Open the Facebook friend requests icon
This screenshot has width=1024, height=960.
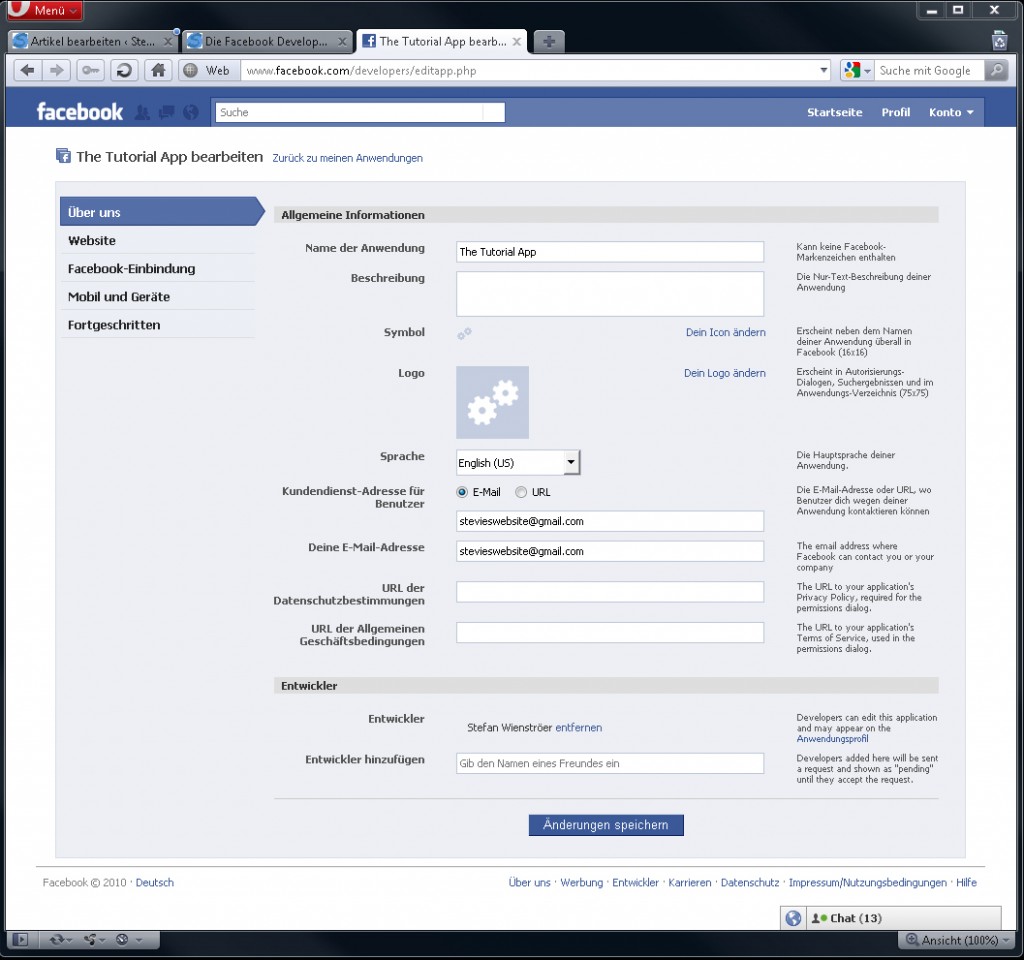142,112
